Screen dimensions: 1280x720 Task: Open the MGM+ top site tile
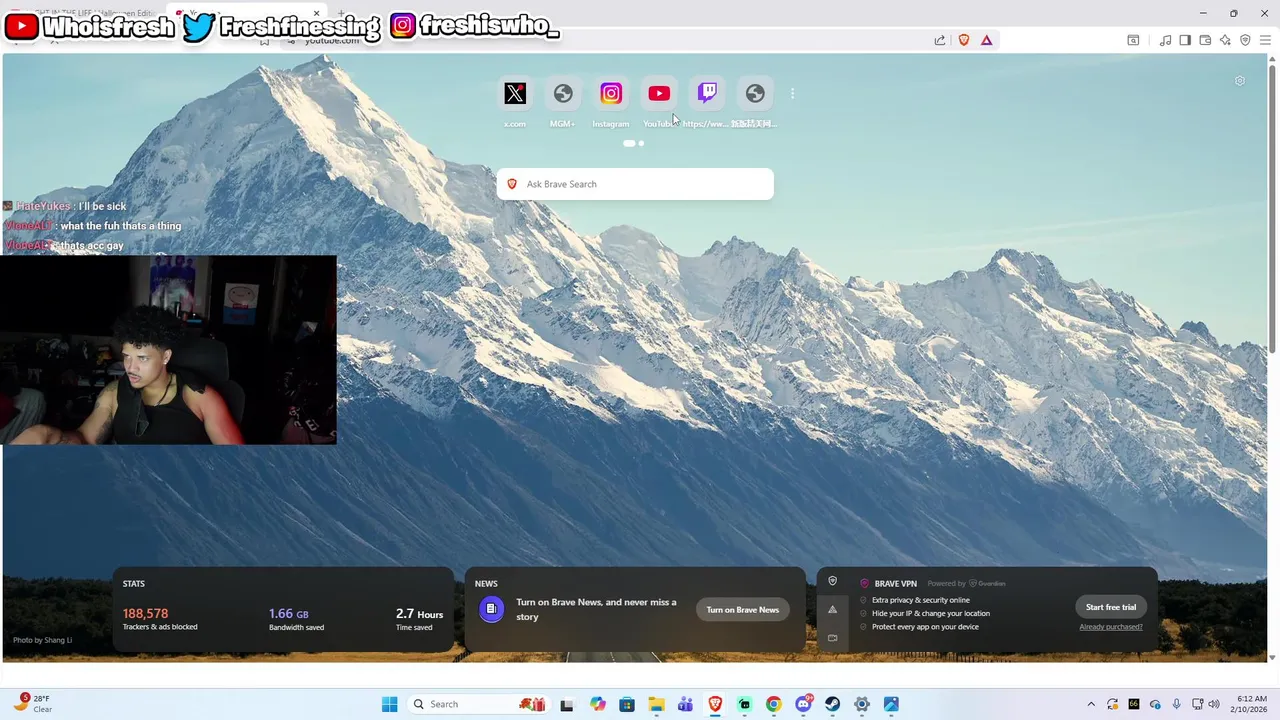[x=563, y=94]
